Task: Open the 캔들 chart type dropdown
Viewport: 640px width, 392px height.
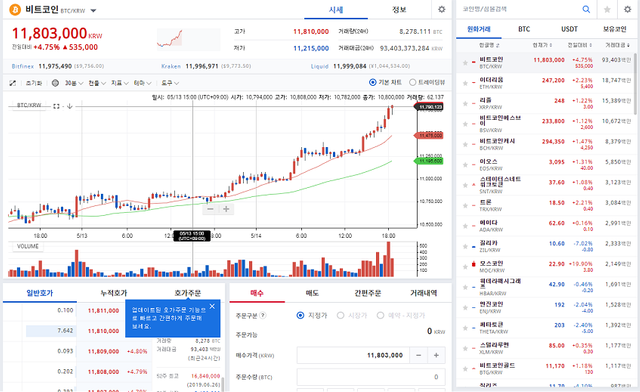Action: (x=97, y=83)
